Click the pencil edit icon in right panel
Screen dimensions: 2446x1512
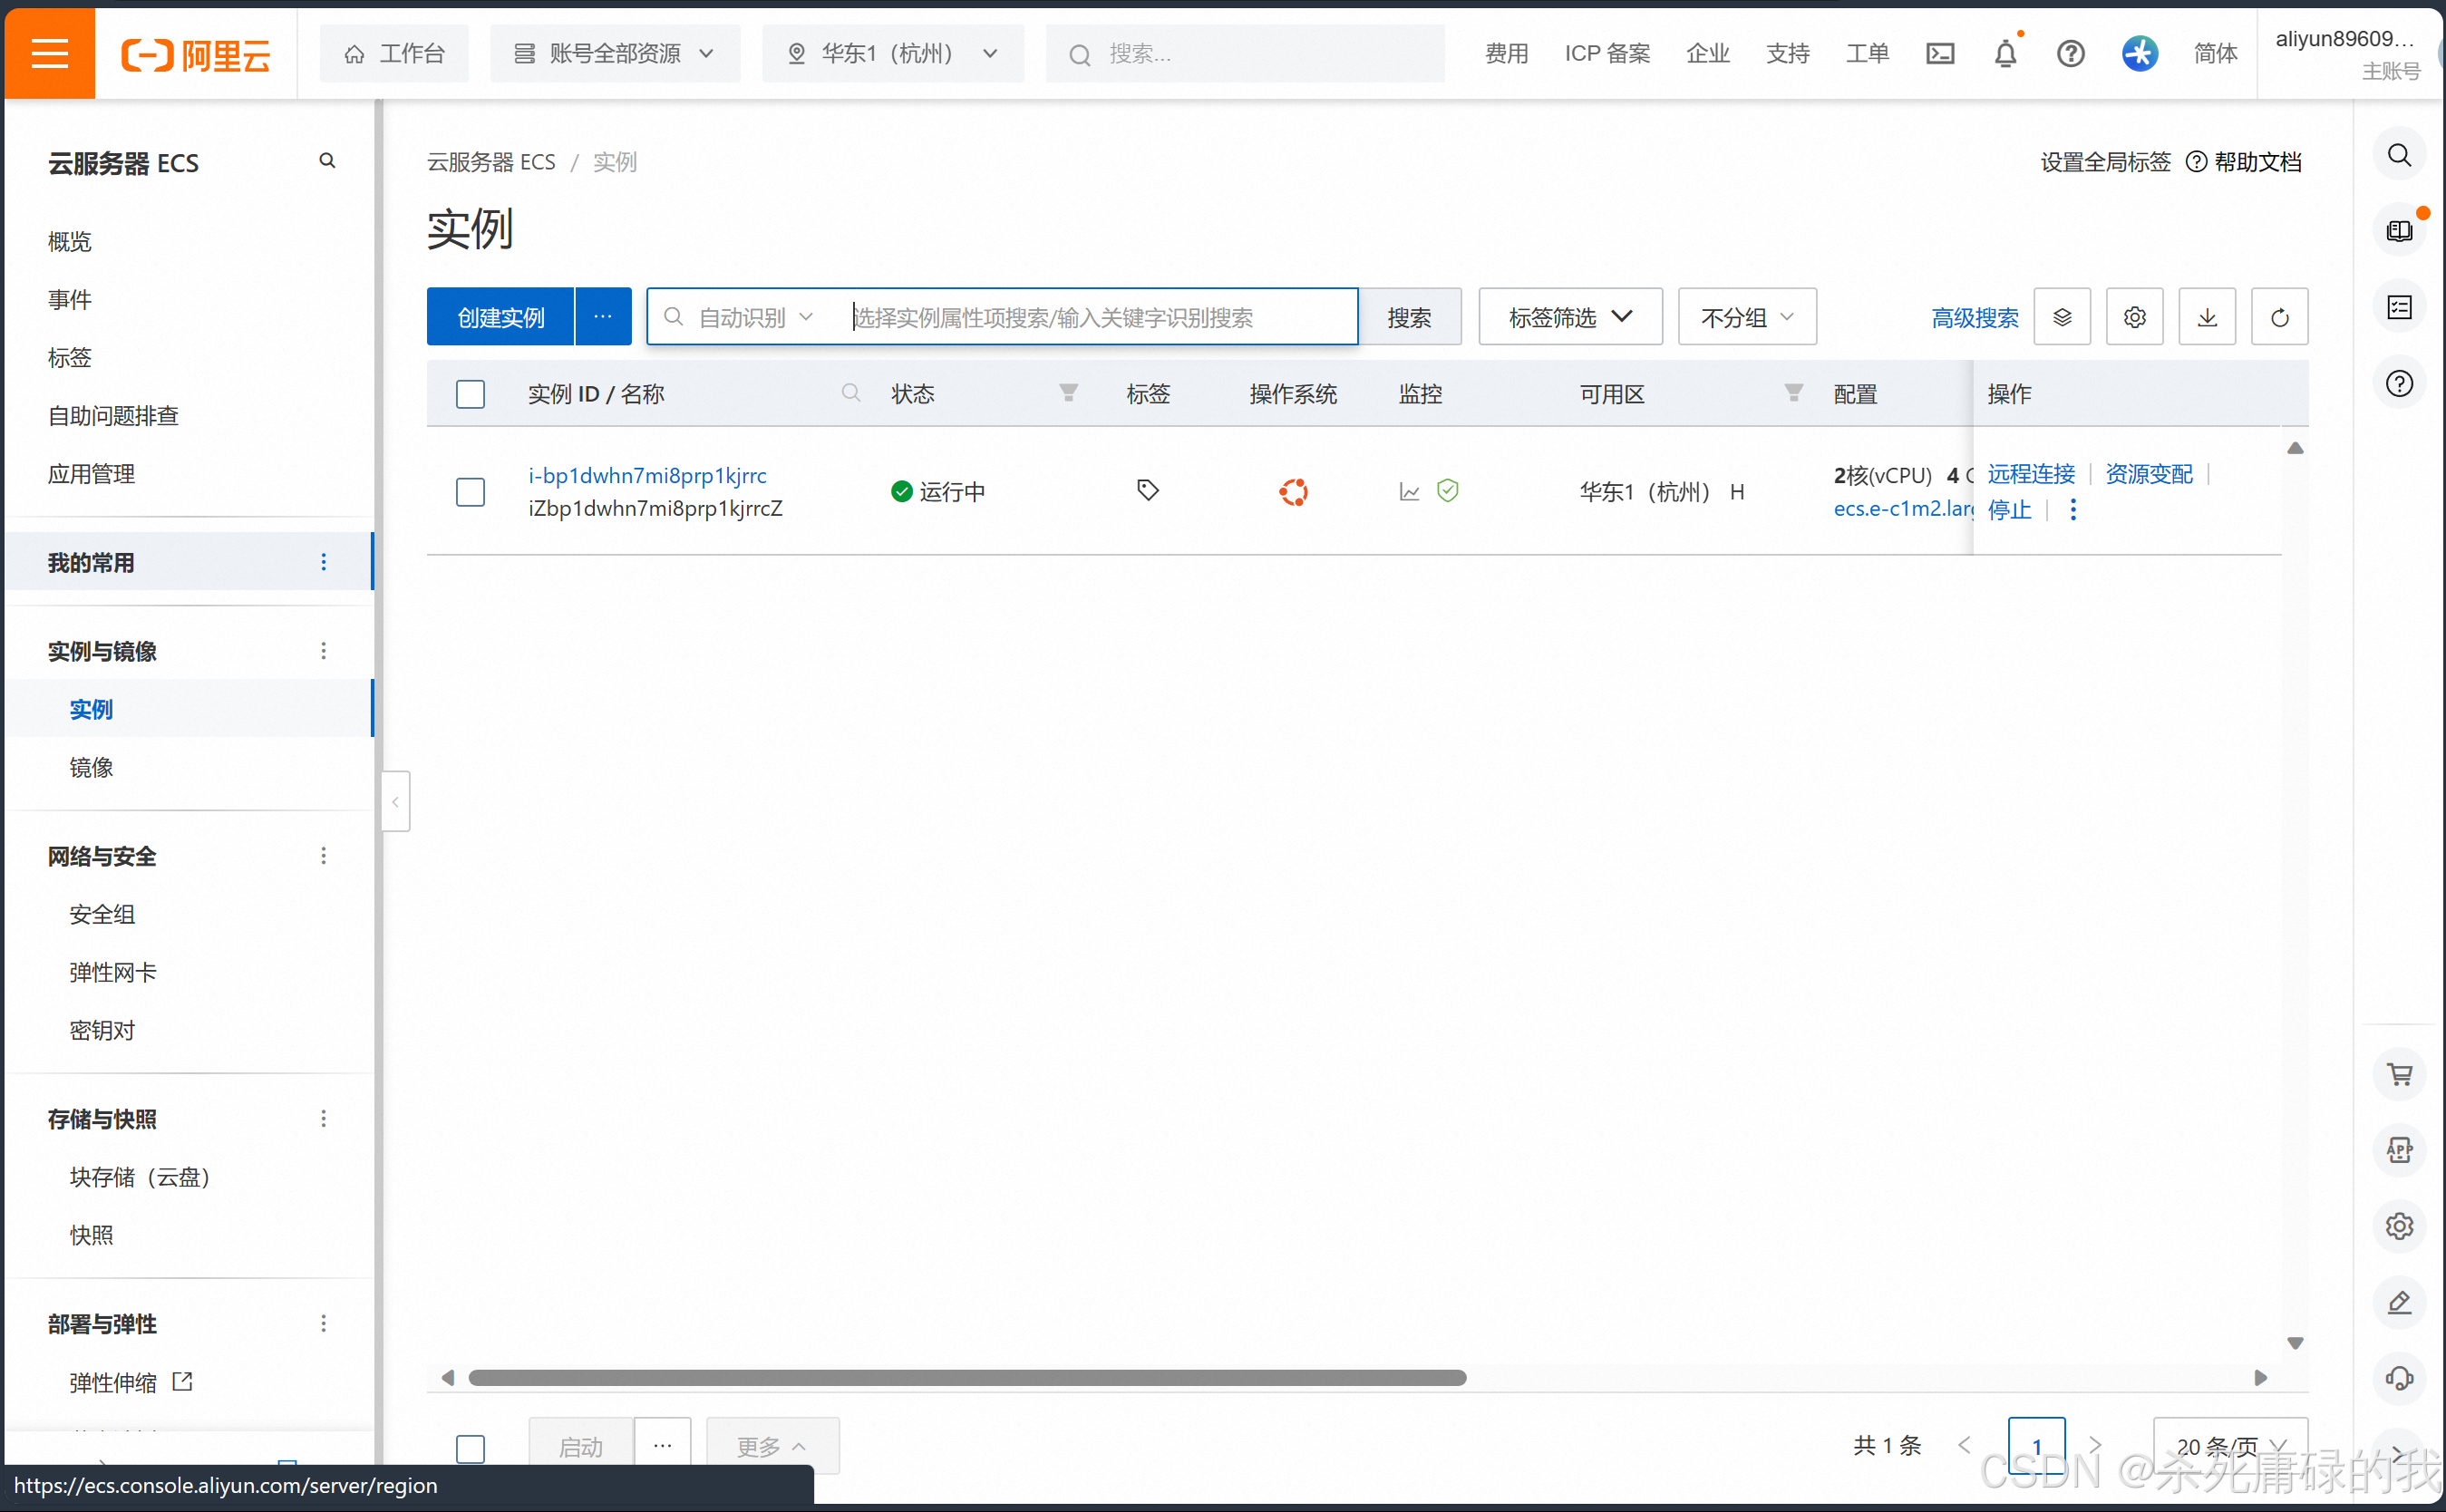click(x=2399, y=1303)
